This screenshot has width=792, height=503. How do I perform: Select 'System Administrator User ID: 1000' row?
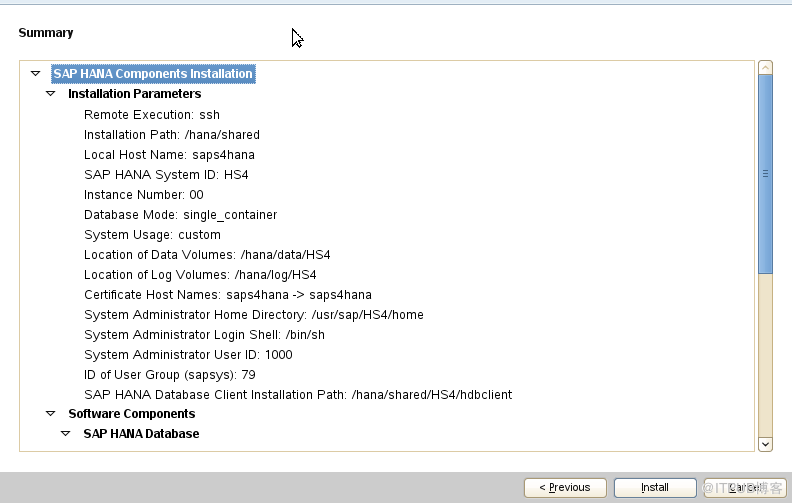pyautogui.click(x=188, y=355)
